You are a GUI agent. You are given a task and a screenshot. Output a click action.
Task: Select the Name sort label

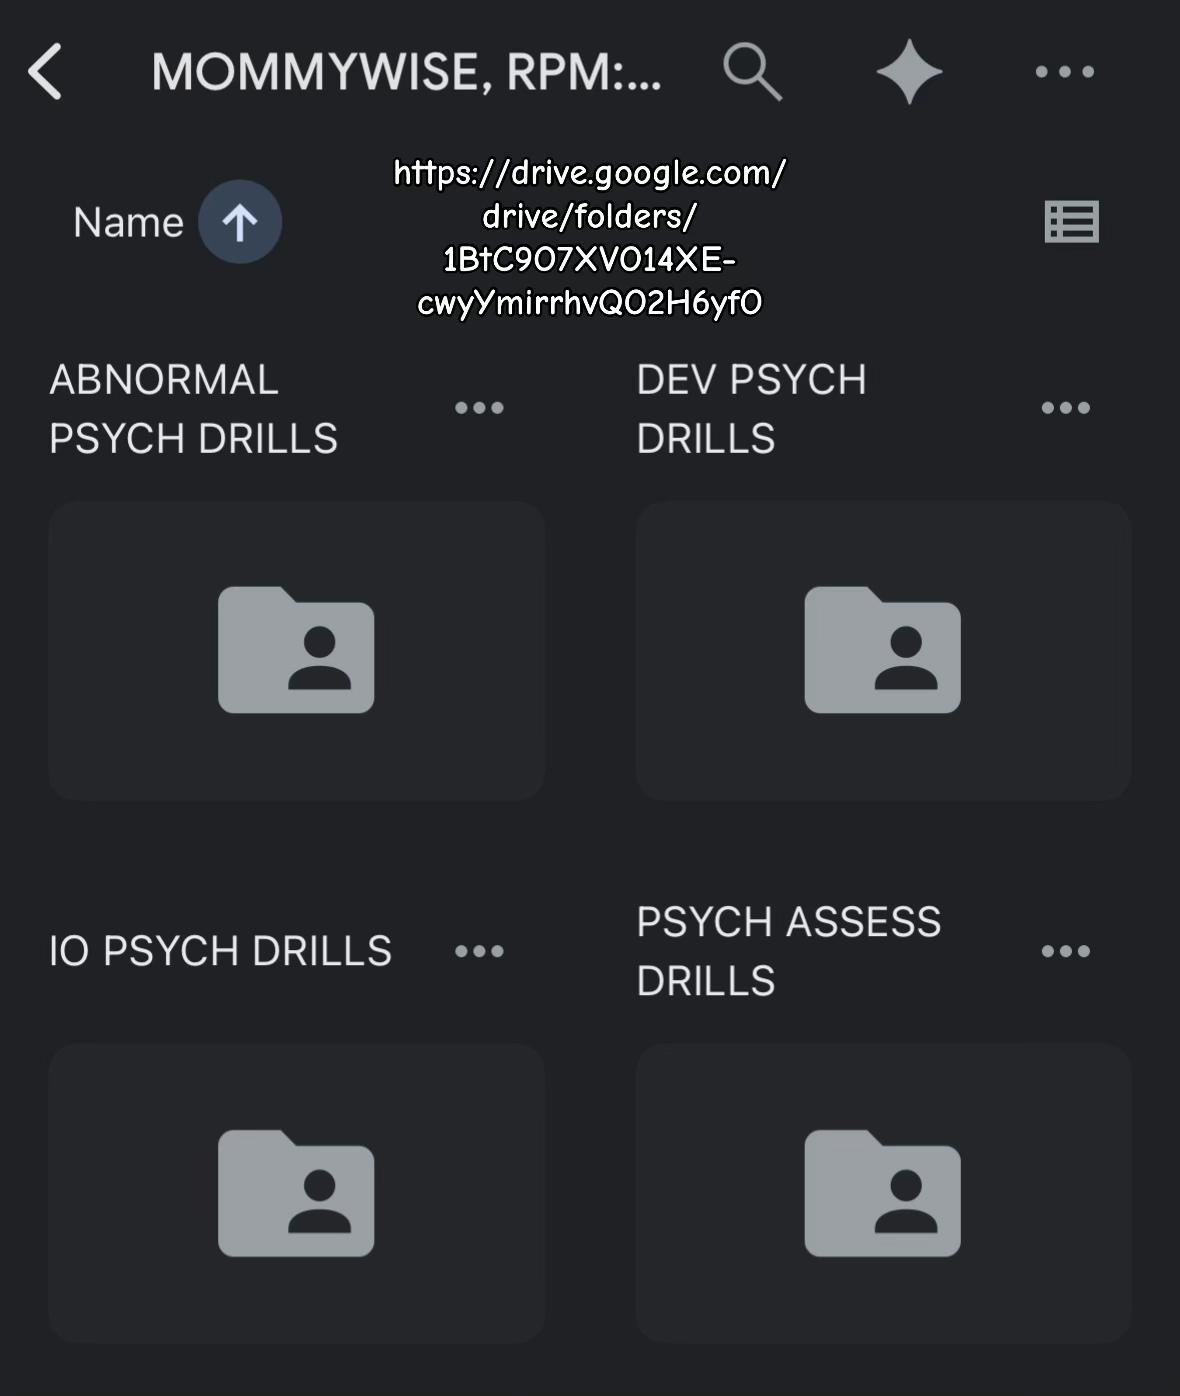[128, 222]
